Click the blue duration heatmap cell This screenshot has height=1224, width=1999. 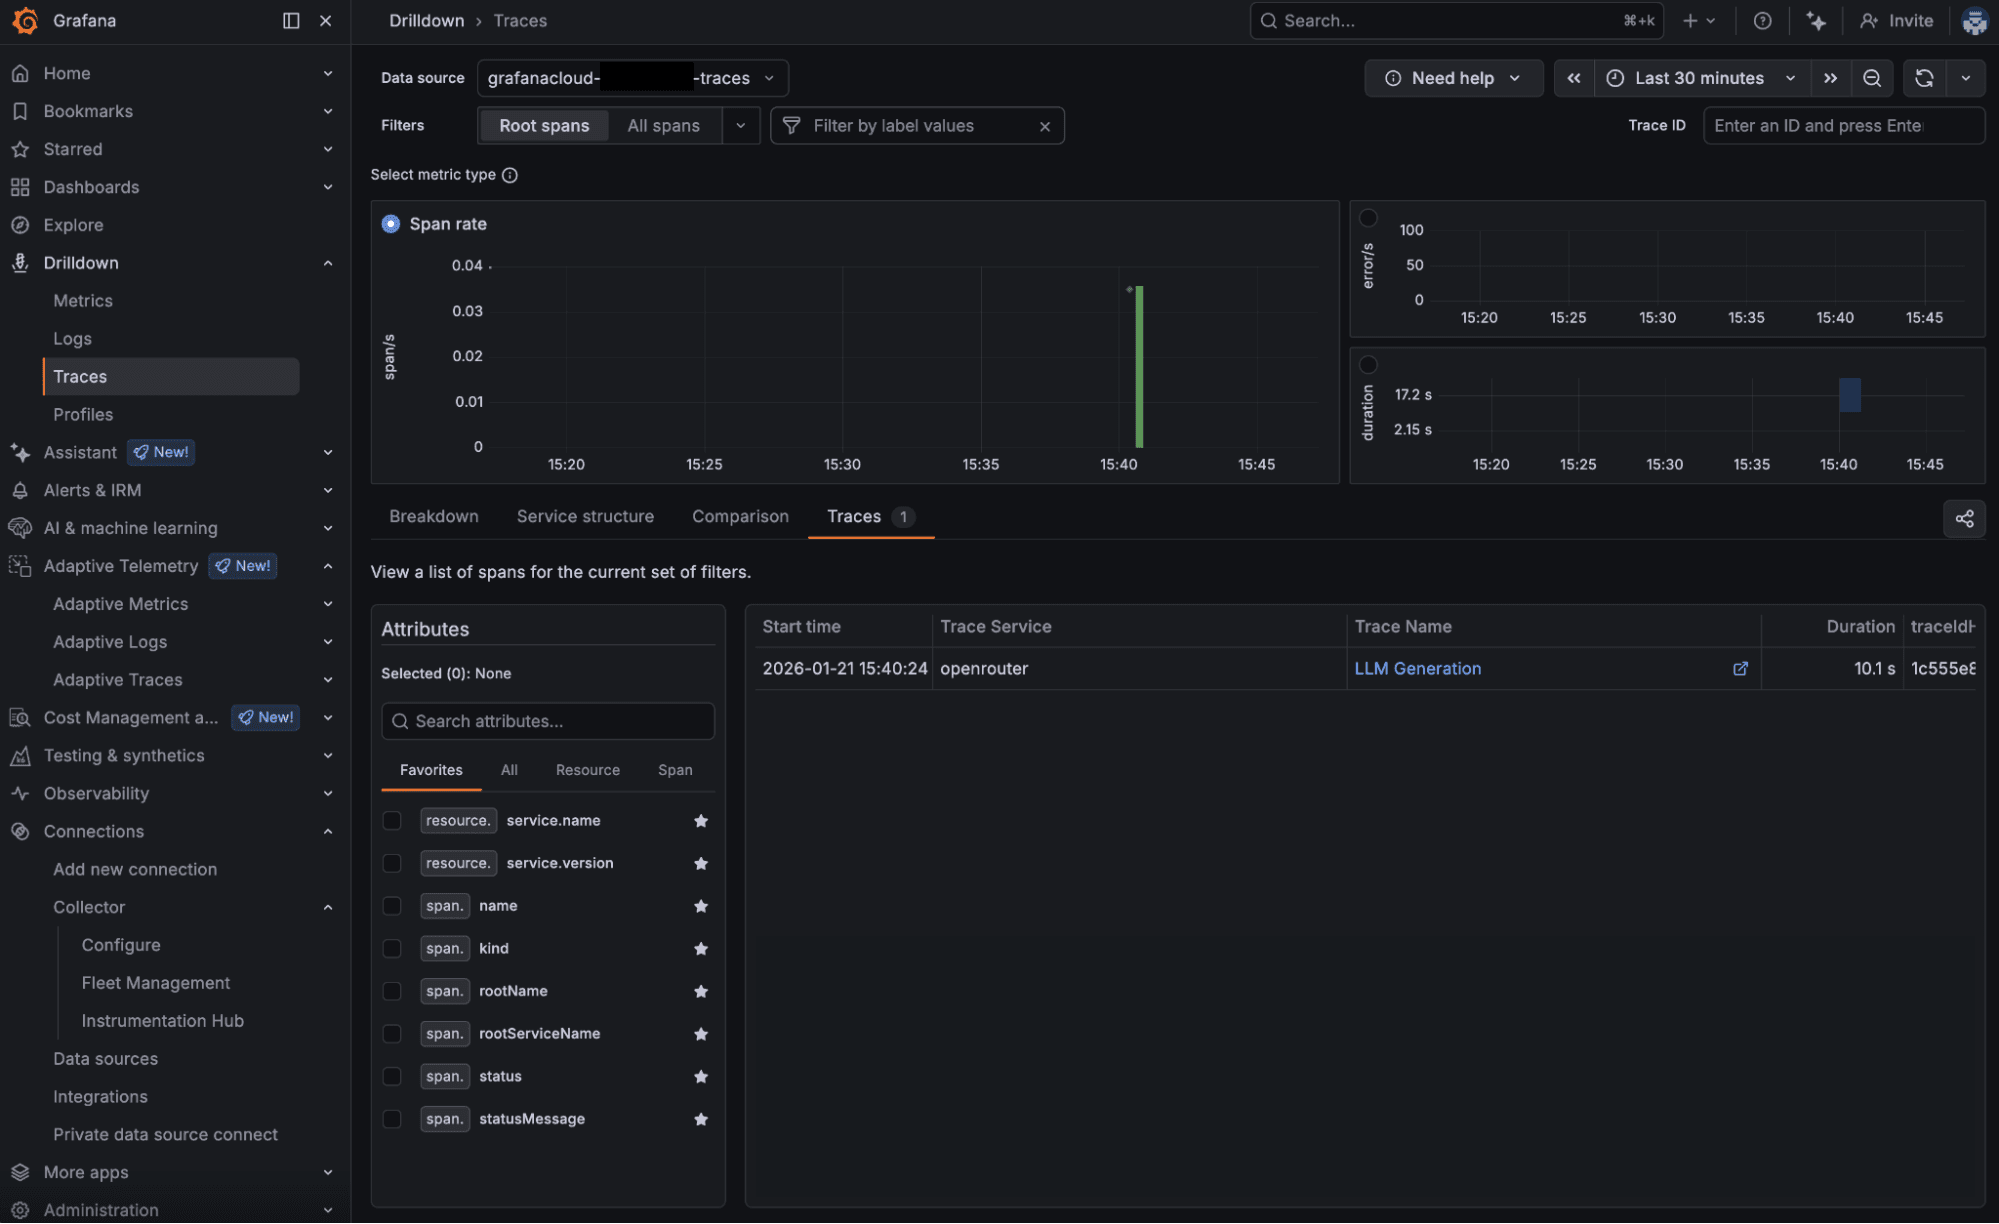[x=1849, y=395]
